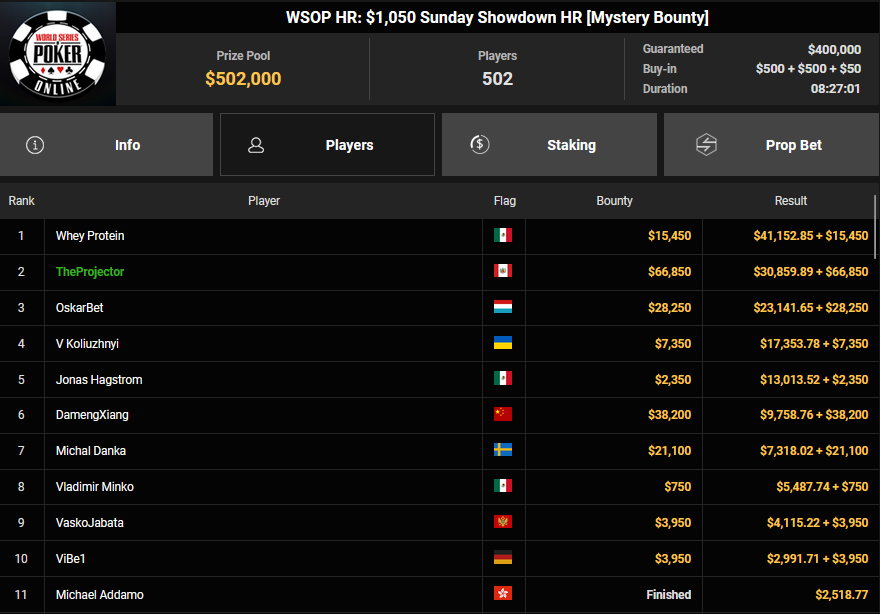Click the flag in DamengXiang's row
Image resolution: width=880 pixels, height=614 pixels.
(503, 415)
